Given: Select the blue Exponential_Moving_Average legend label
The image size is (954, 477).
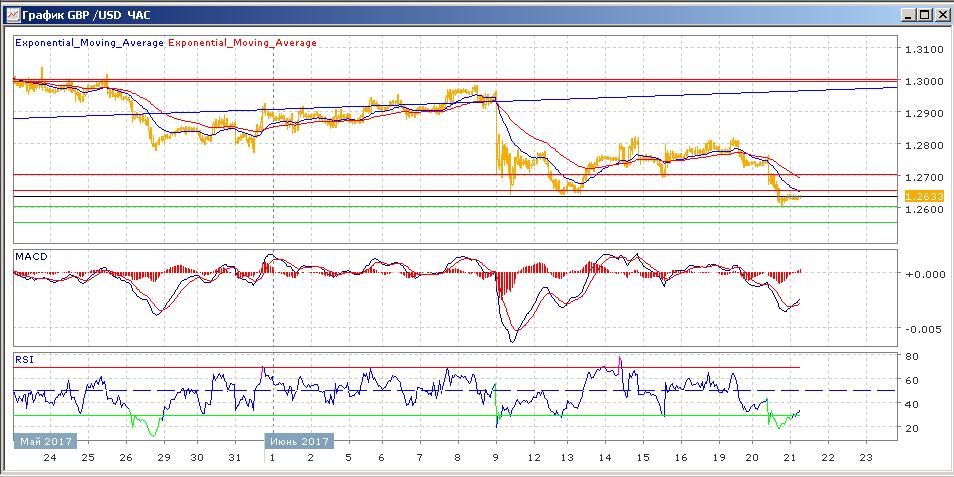Looking at the screenshot, I should [89, 43].
